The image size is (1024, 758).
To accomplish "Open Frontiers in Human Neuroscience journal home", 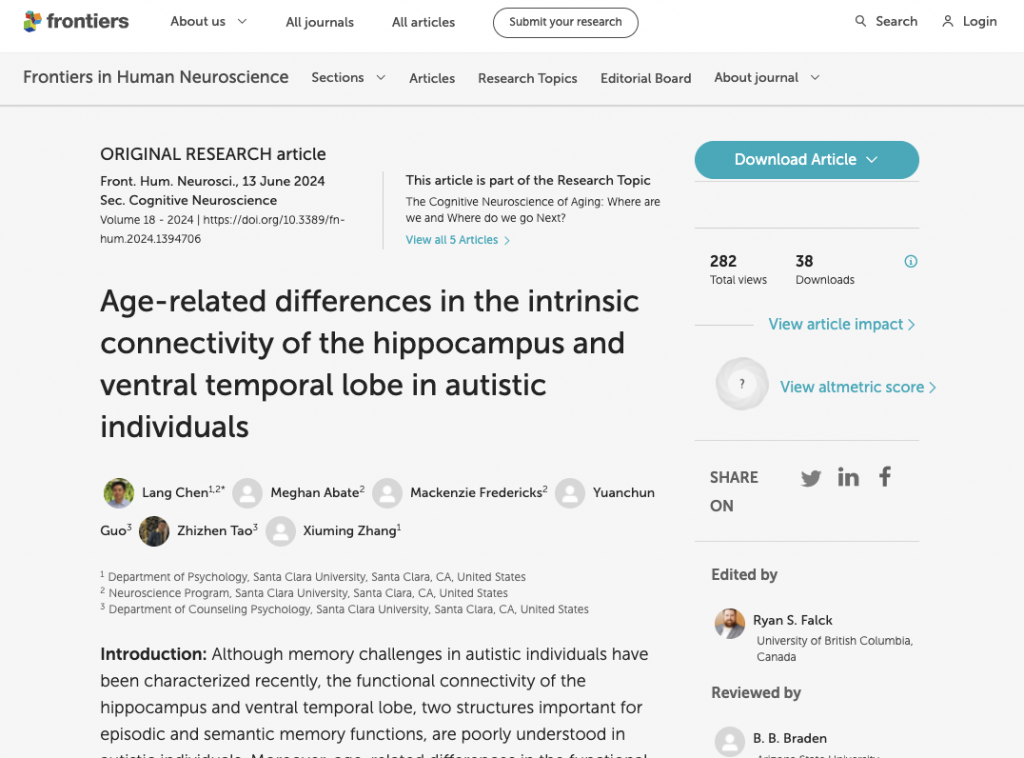I will [155, 77].
